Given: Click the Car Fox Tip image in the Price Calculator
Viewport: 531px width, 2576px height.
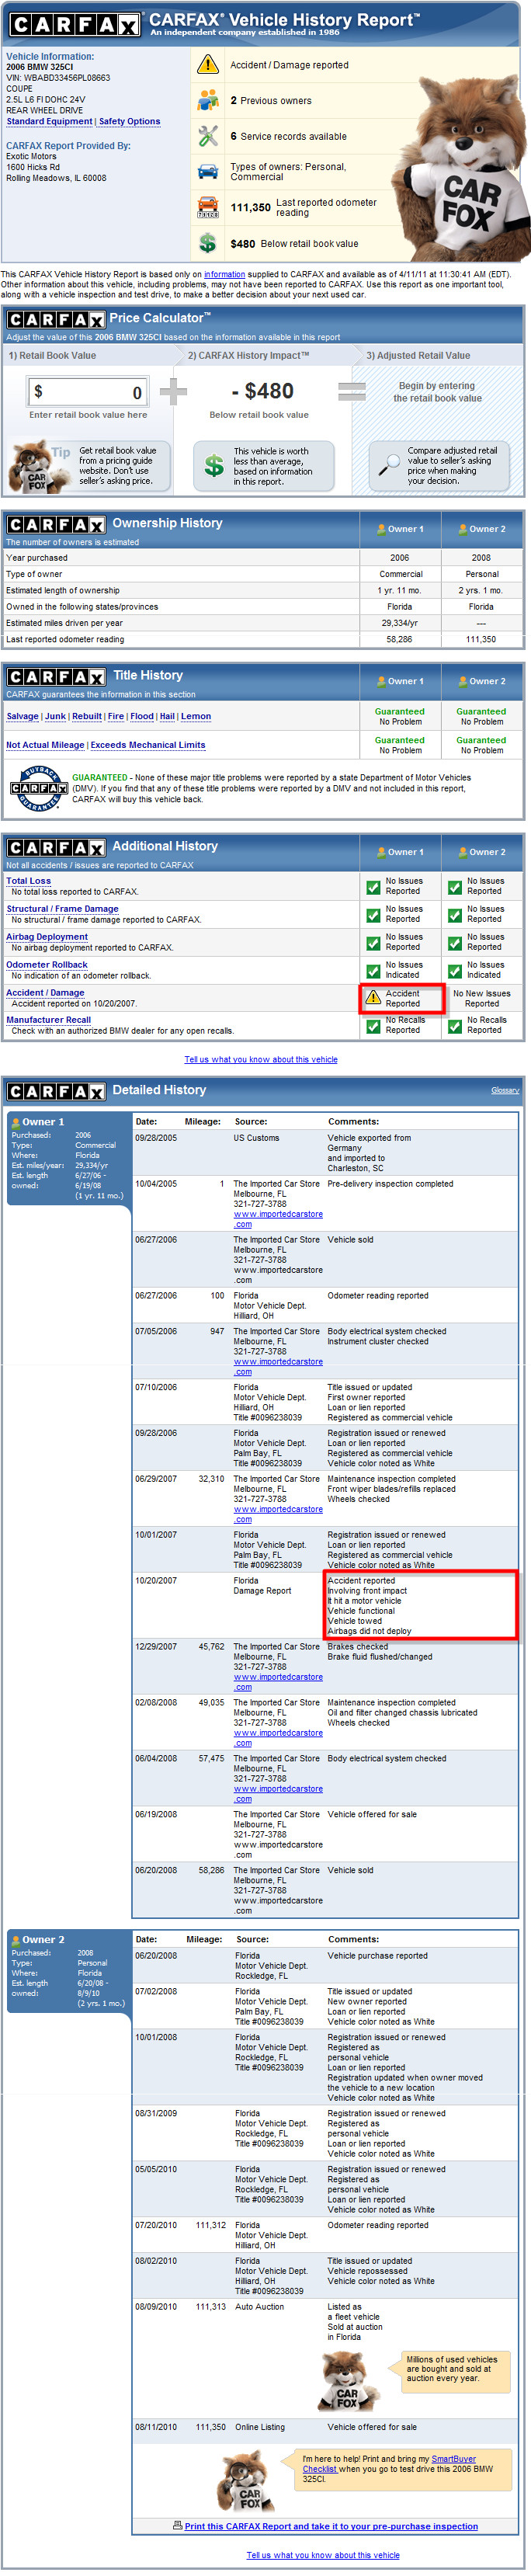Looking at the screenshot, I should [x=37, y=467].
